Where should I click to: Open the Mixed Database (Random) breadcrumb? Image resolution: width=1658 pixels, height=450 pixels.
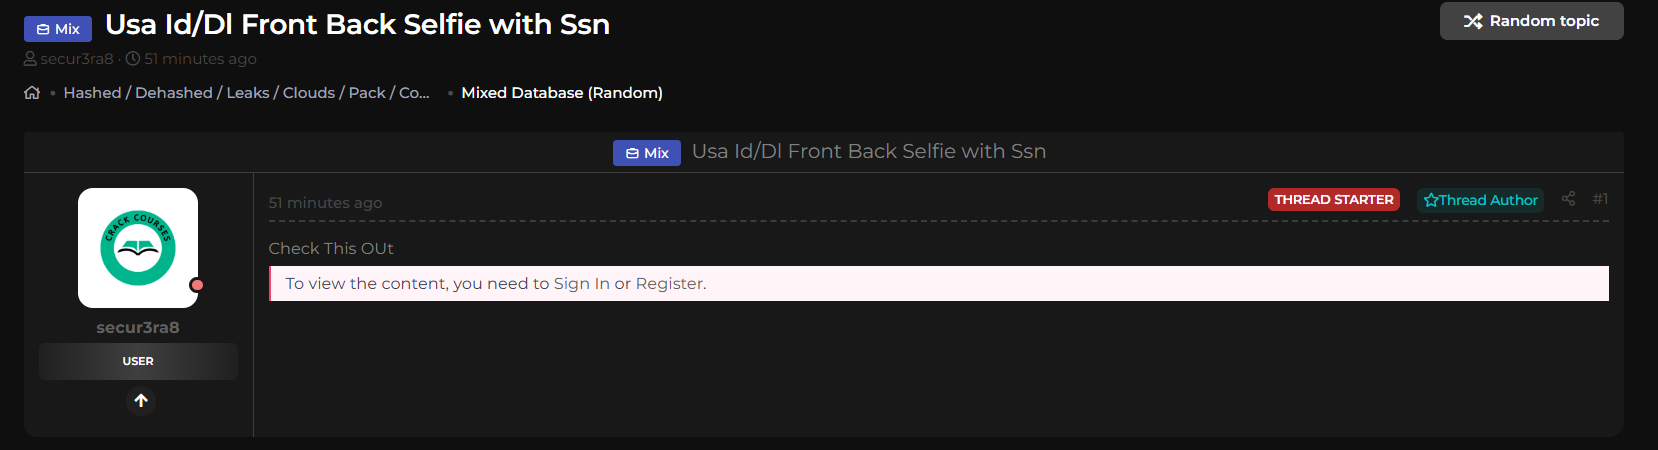[562, 93]
